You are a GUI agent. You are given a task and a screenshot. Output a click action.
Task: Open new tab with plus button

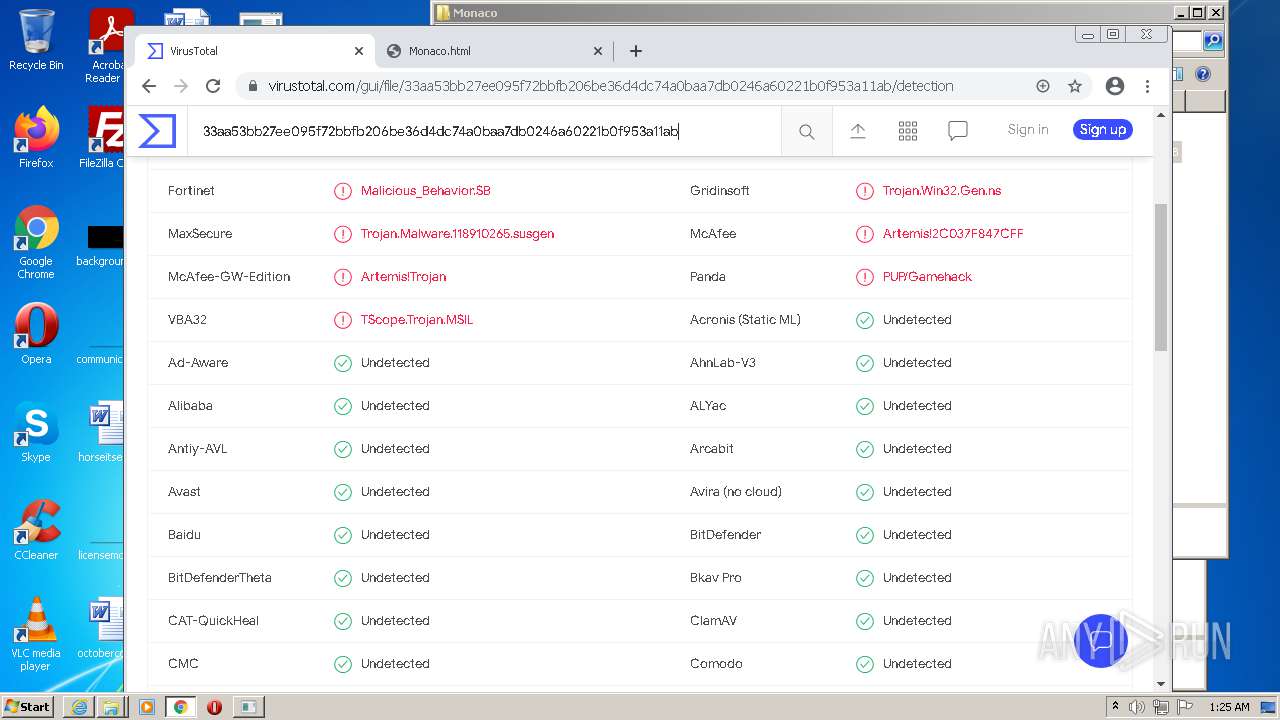[x=636, y=51]
